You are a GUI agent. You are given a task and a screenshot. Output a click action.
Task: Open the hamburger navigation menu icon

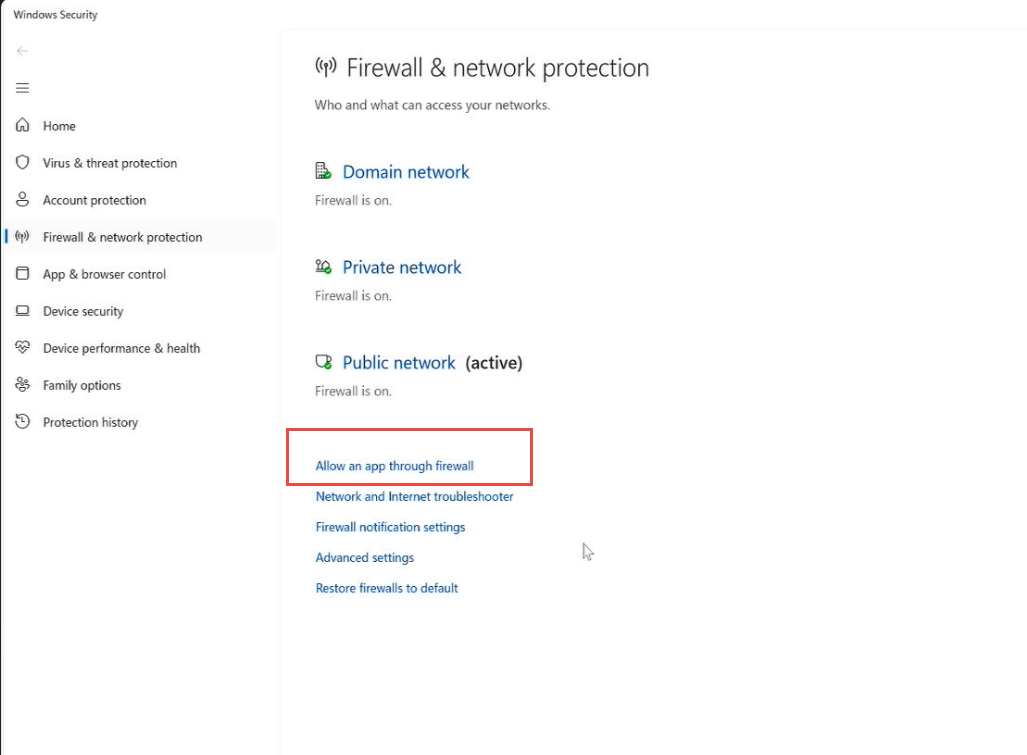coord(22,88)
